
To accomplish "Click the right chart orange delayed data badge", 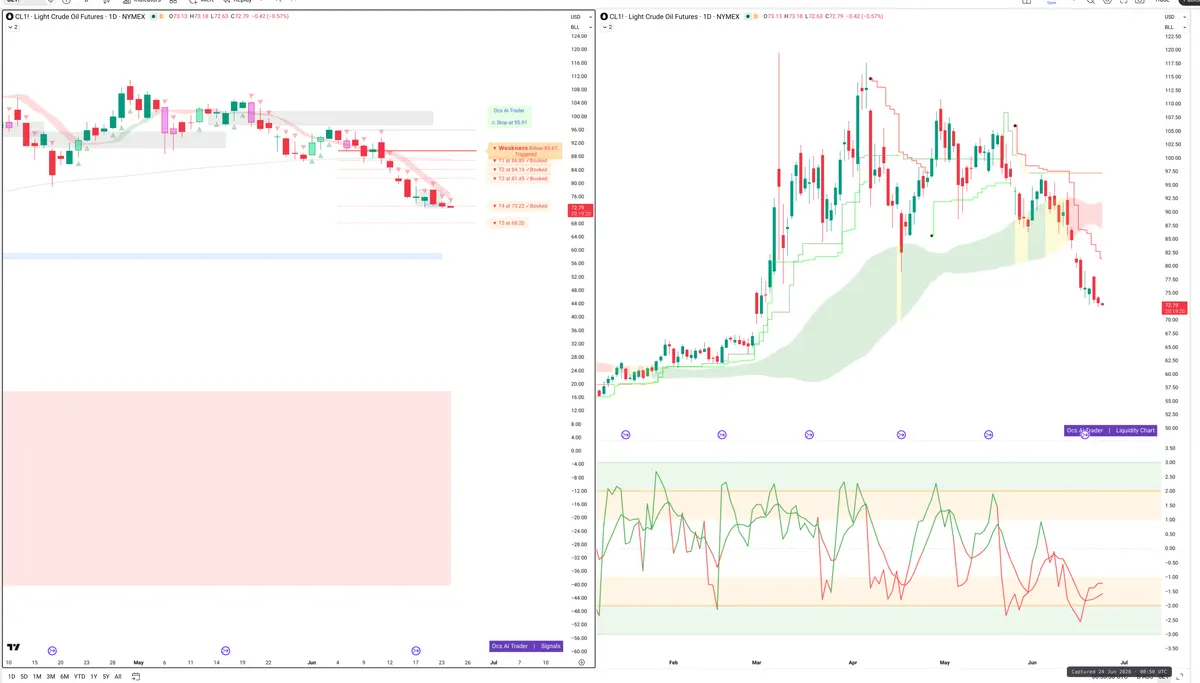I will coord(754,17).
